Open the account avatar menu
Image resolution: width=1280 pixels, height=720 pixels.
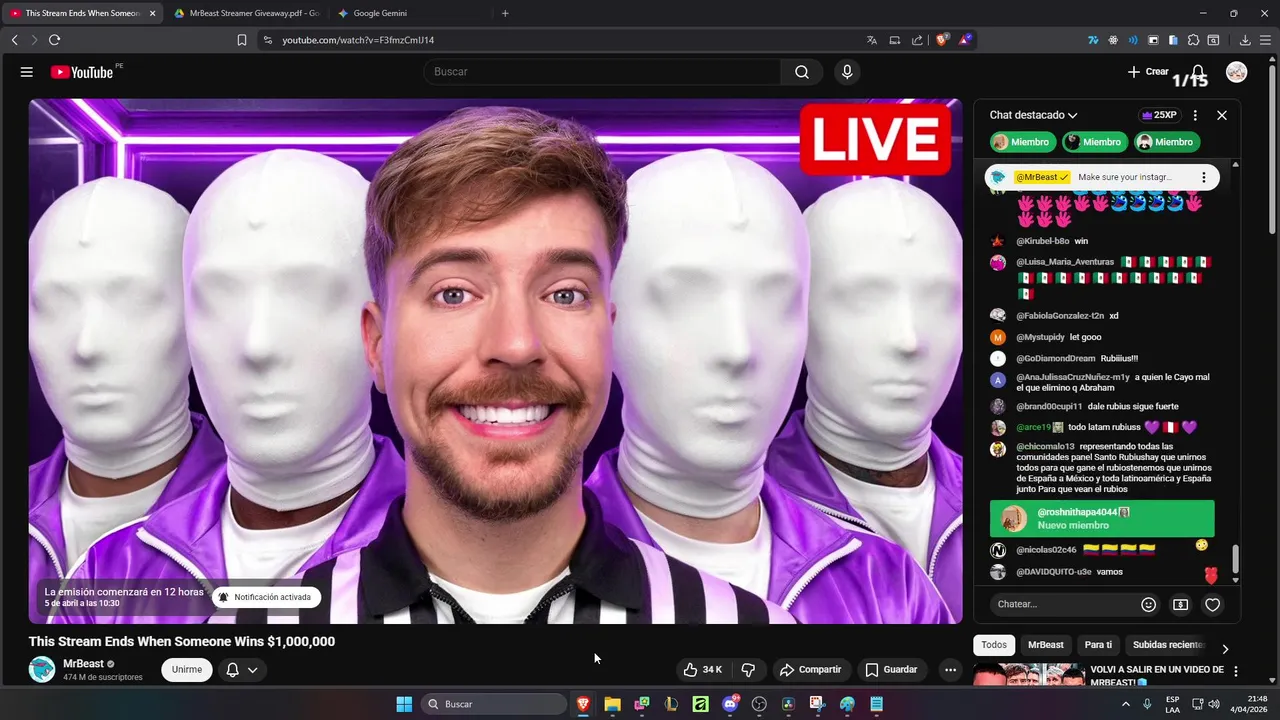(x=1237, y=72)
